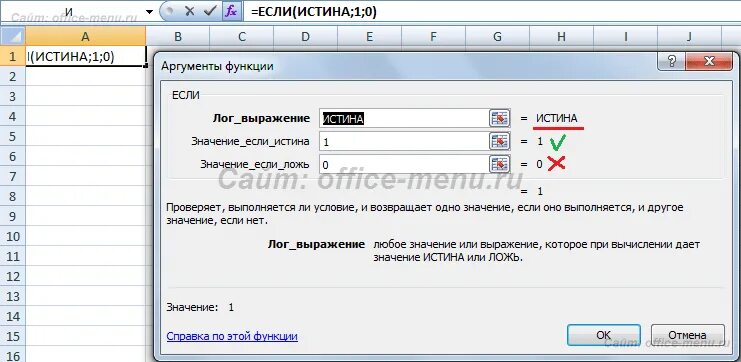Viewport: 741px width, 362px height.
Task: Click the Аргументы функции title bar
Action: (406, 66)
